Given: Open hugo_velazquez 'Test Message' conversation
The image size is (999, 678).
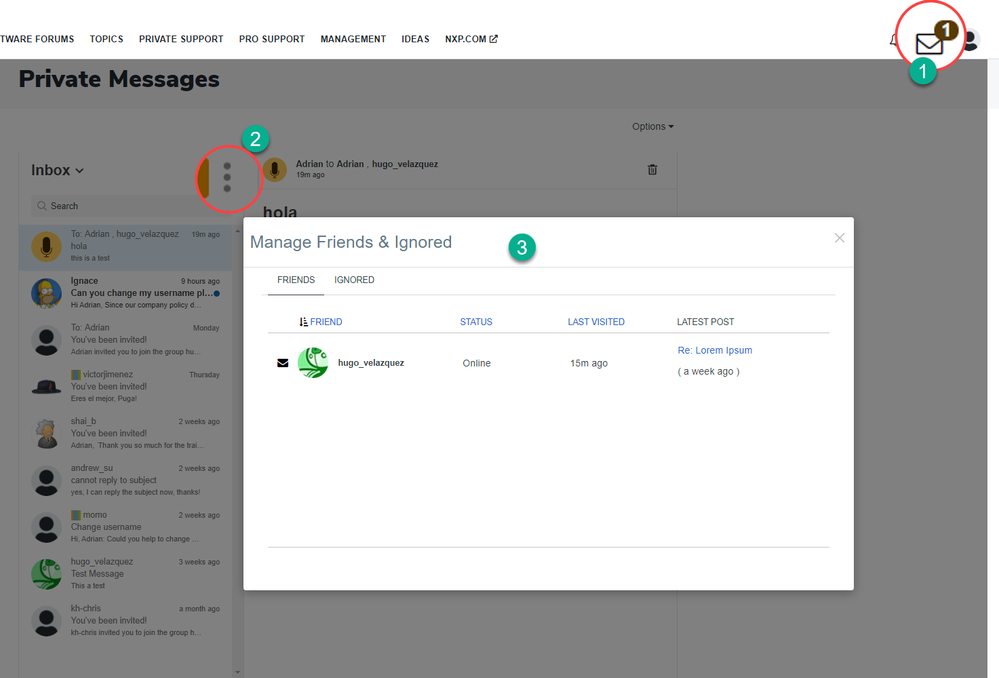Looking at the screenshot, I should pyautogui.click(x=126, y=573).
